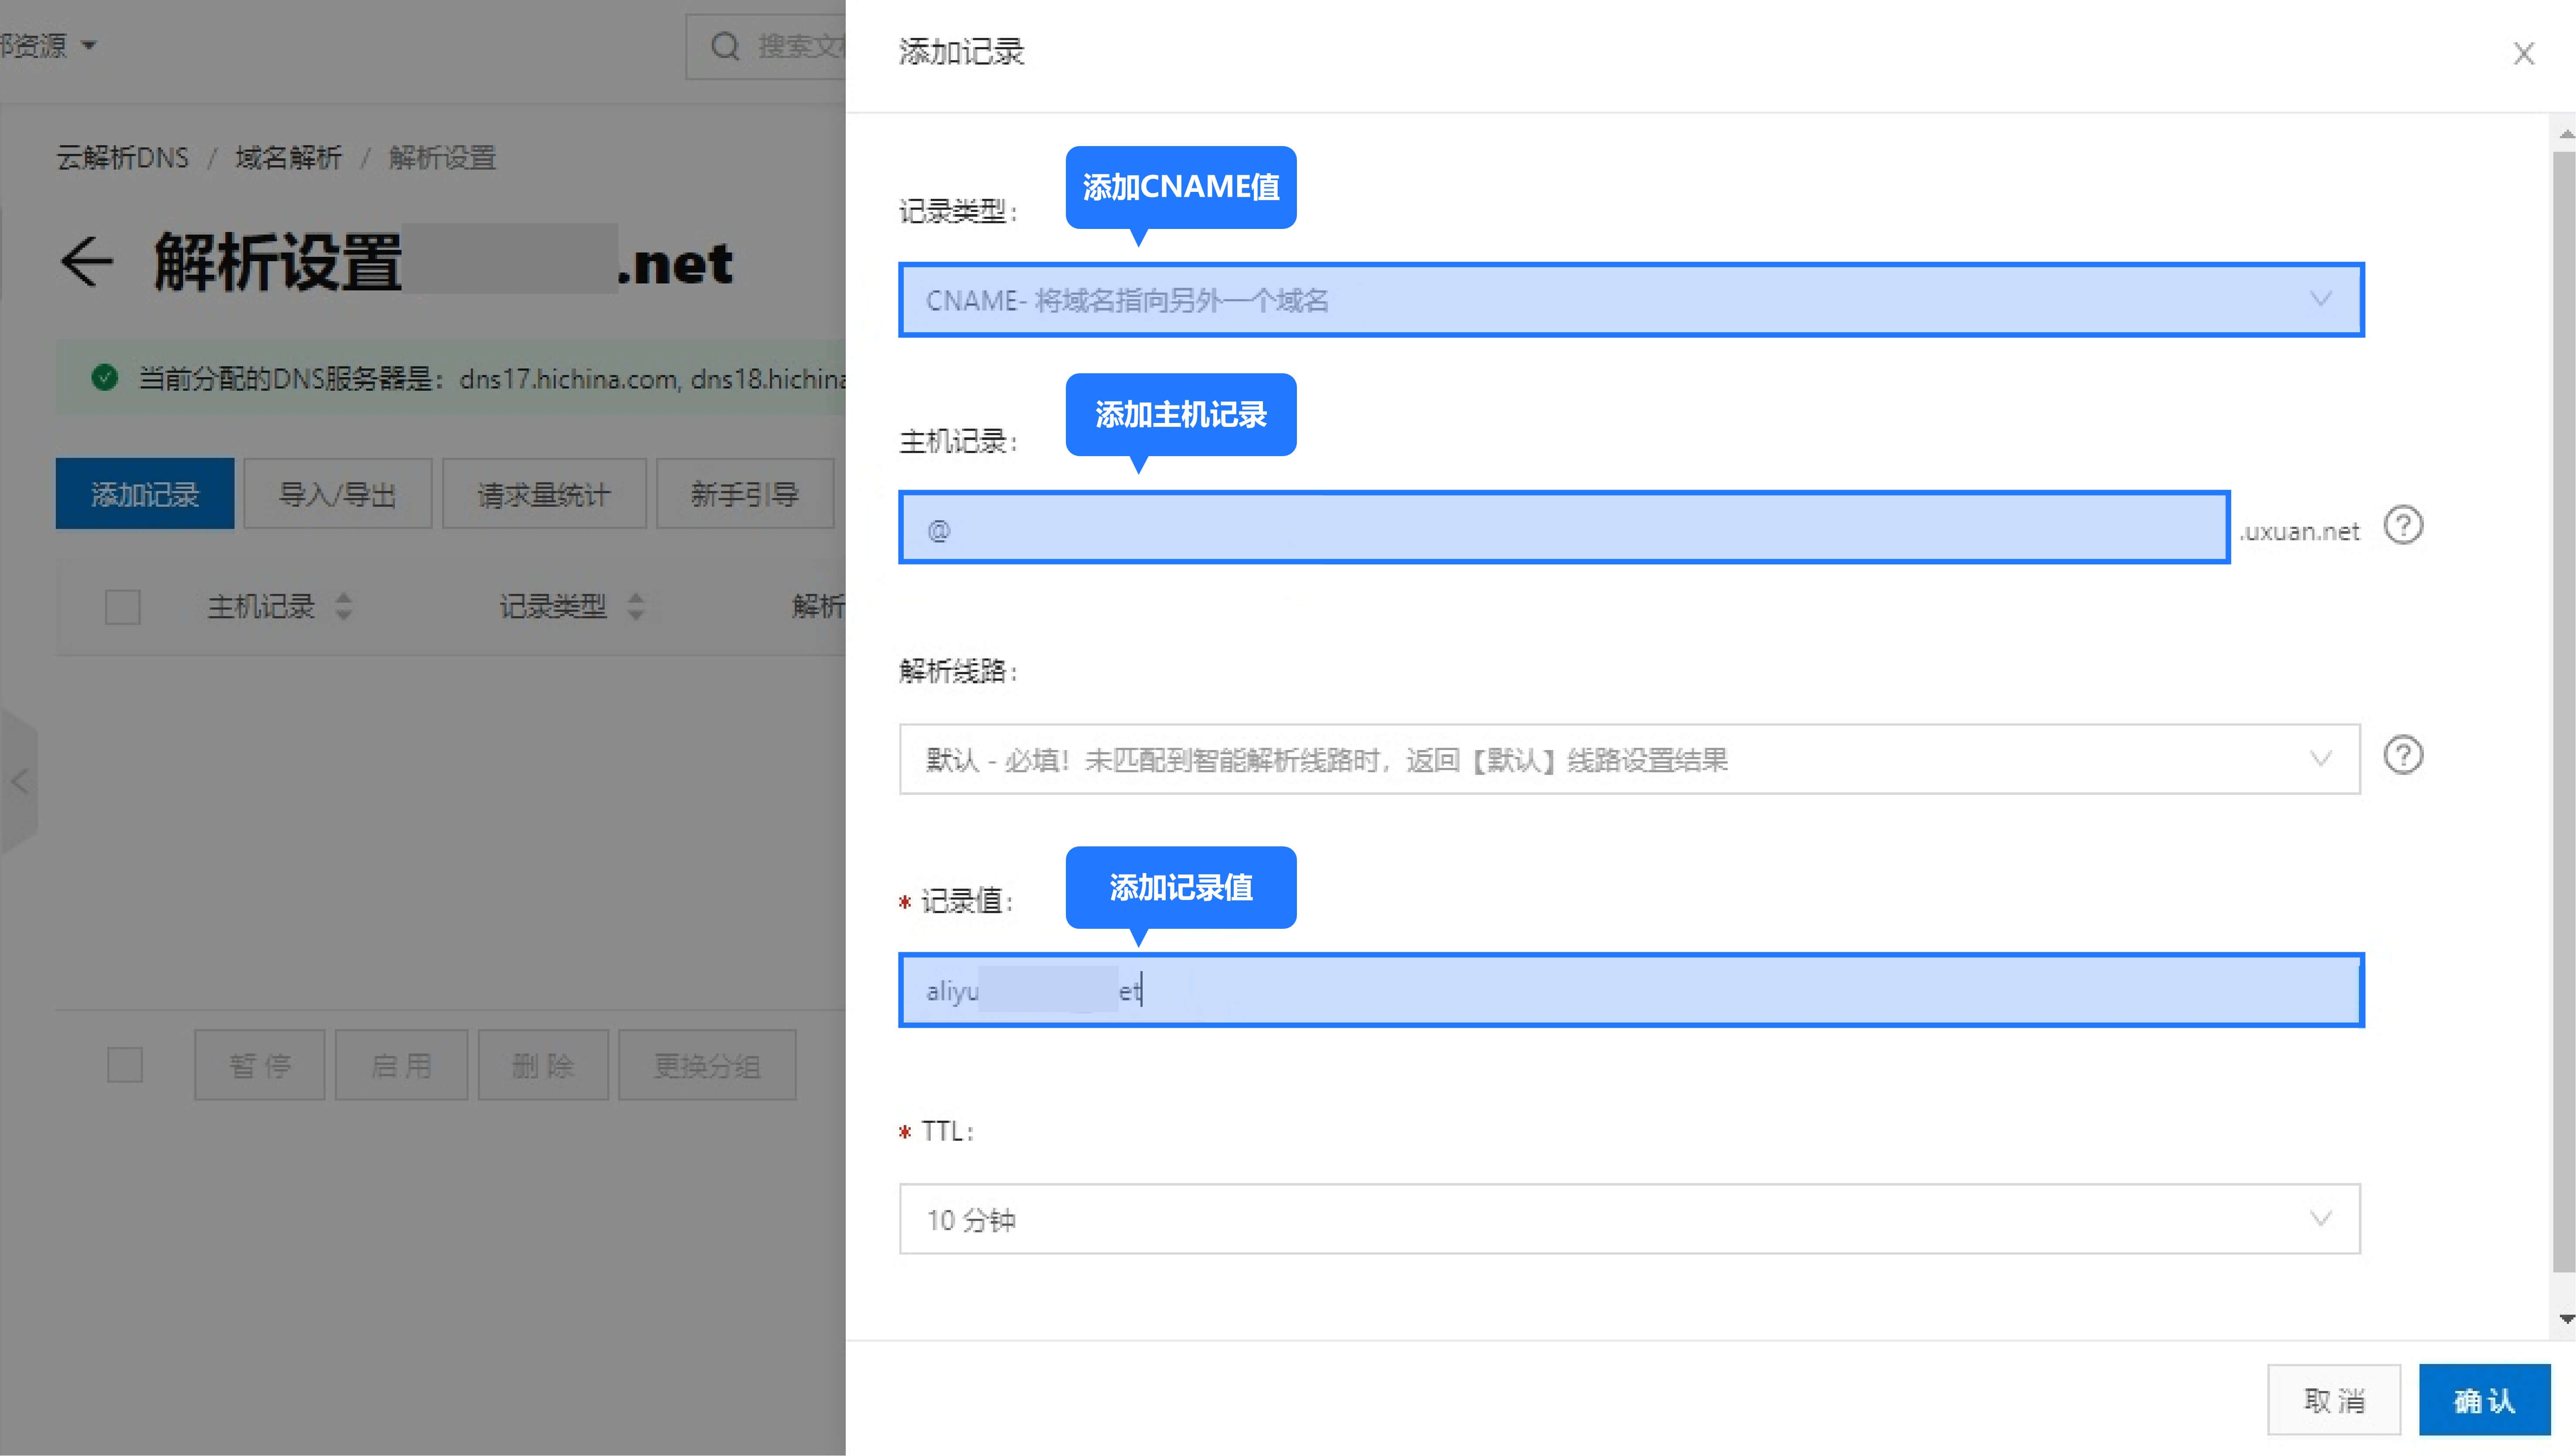Click the sort arrows beside 记录类型 column

(636, 606)
